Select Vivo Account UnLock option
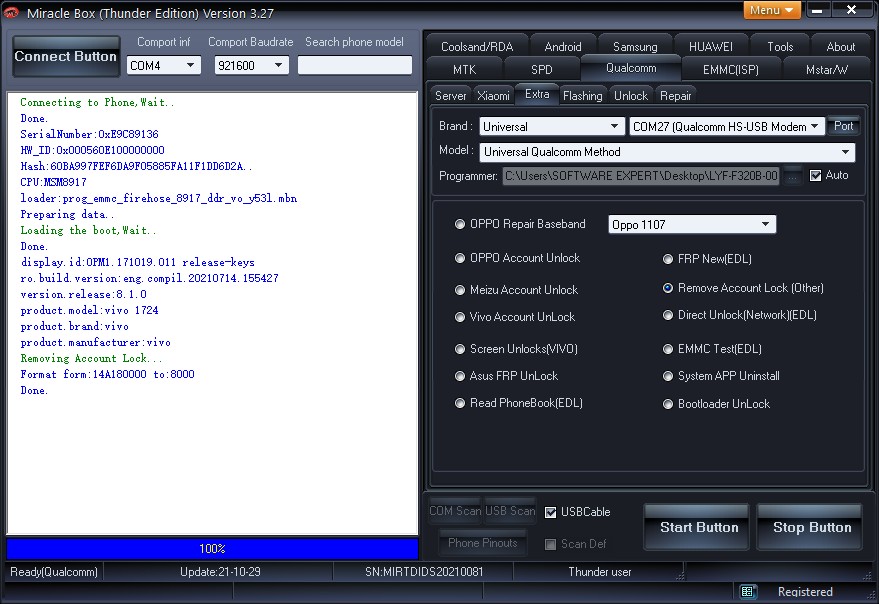The width and height of the screenshot is (879, 604). click(460, 317)
